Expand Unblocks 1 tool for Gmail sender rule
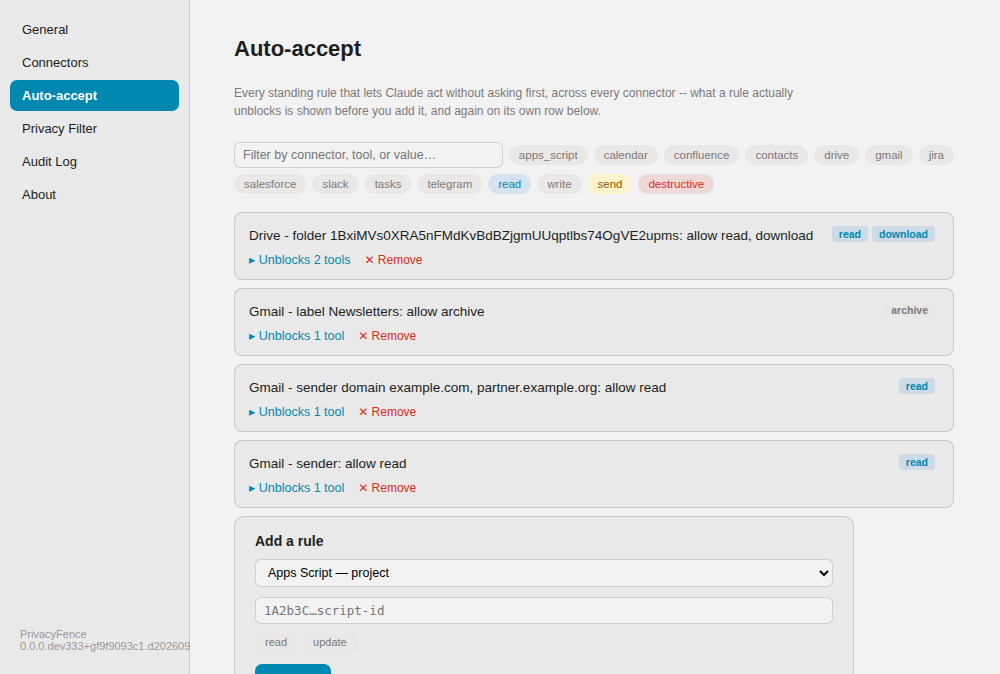Viewport: 1000px width, 674px height. tap(297, 488)
